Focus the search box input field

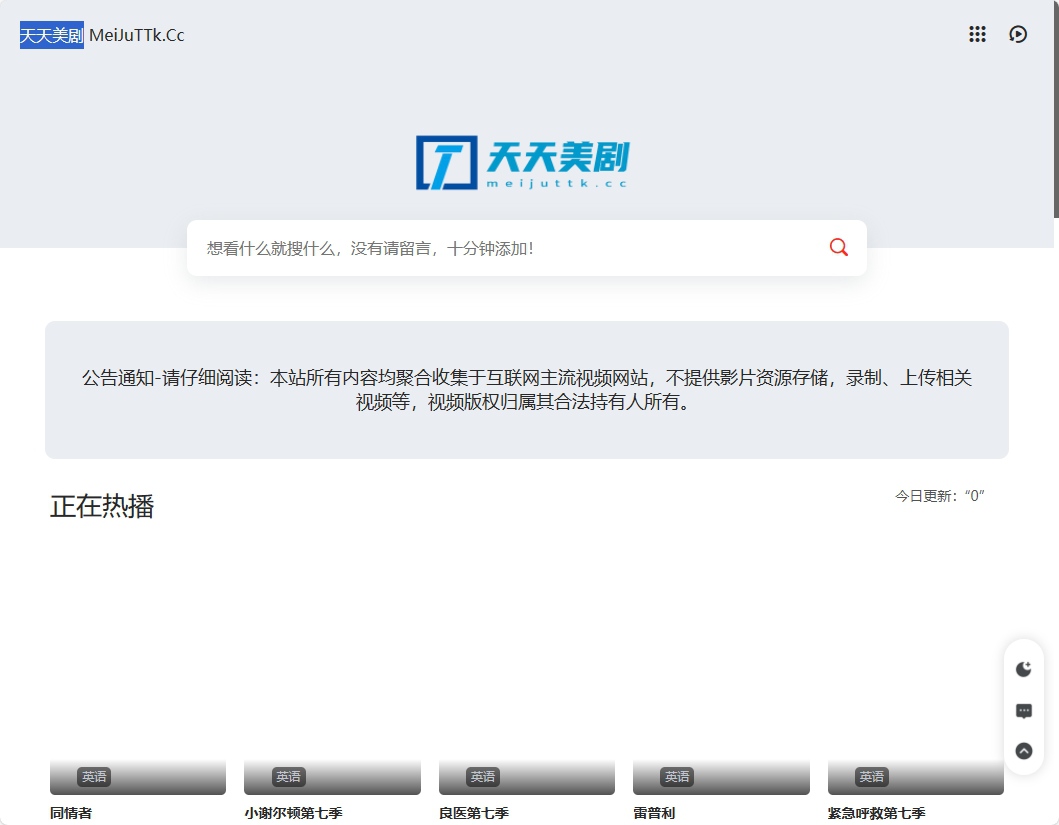[500, 248]
